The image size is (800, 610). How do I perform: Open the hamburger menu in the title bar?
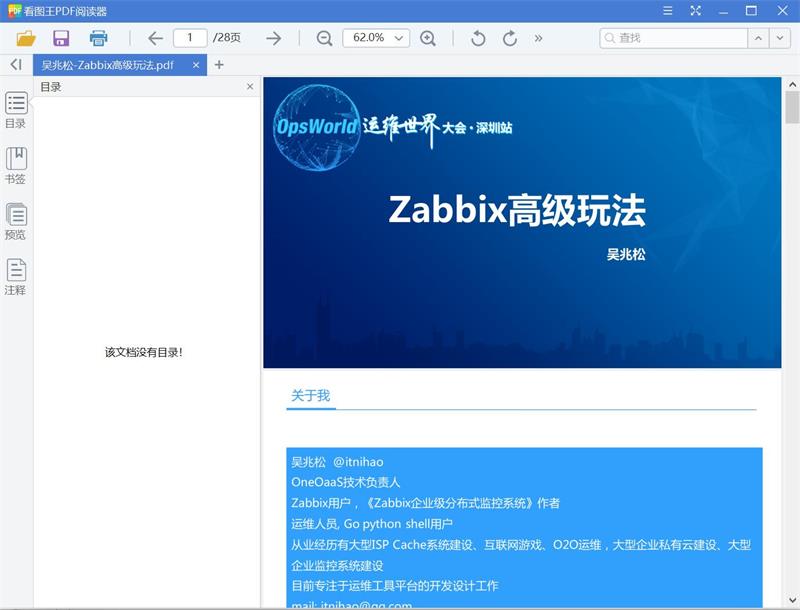667,11
